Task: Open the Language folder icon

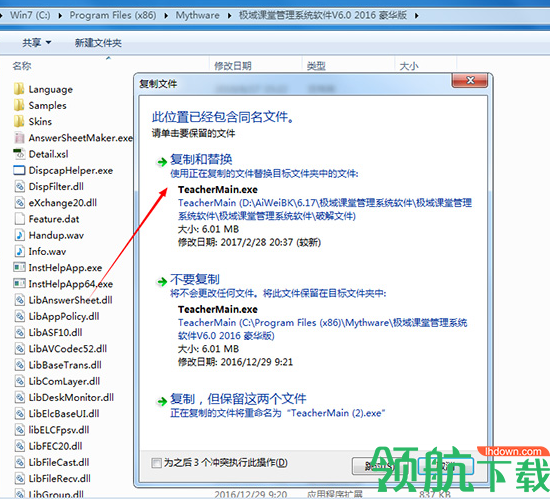Action: (19, 89)
